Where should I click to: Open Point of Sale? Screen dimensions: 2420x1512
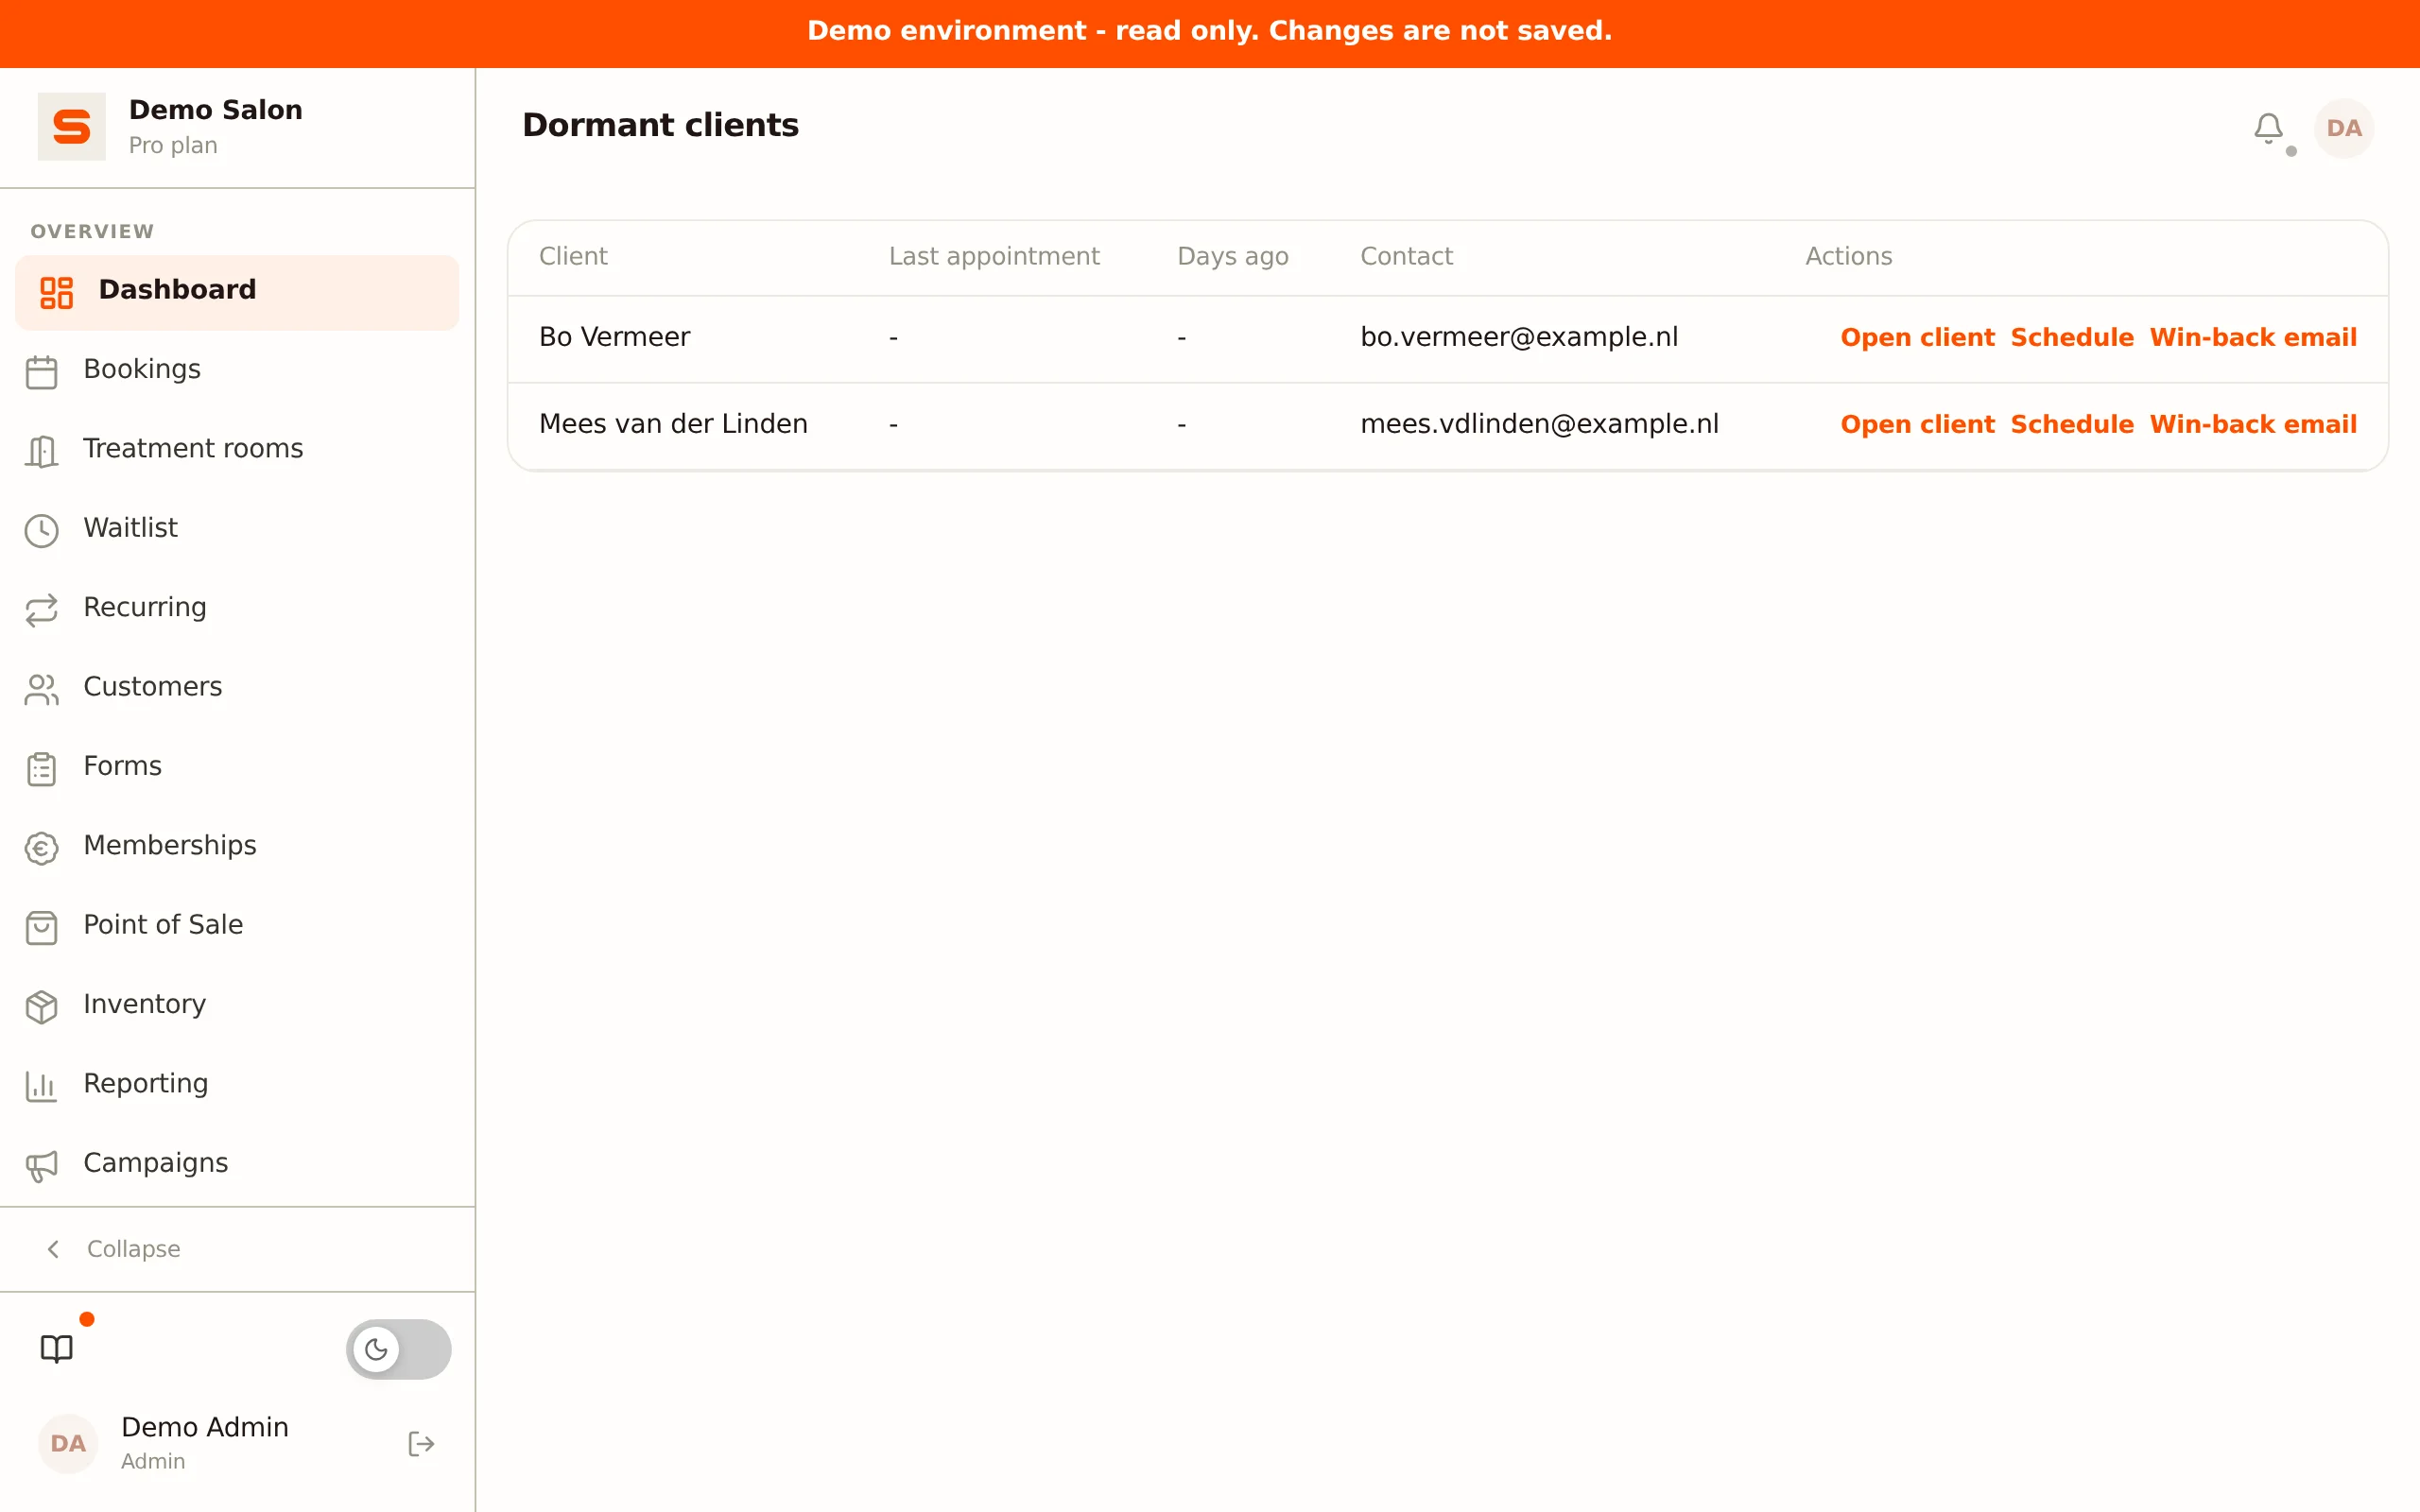coord(237,927)
